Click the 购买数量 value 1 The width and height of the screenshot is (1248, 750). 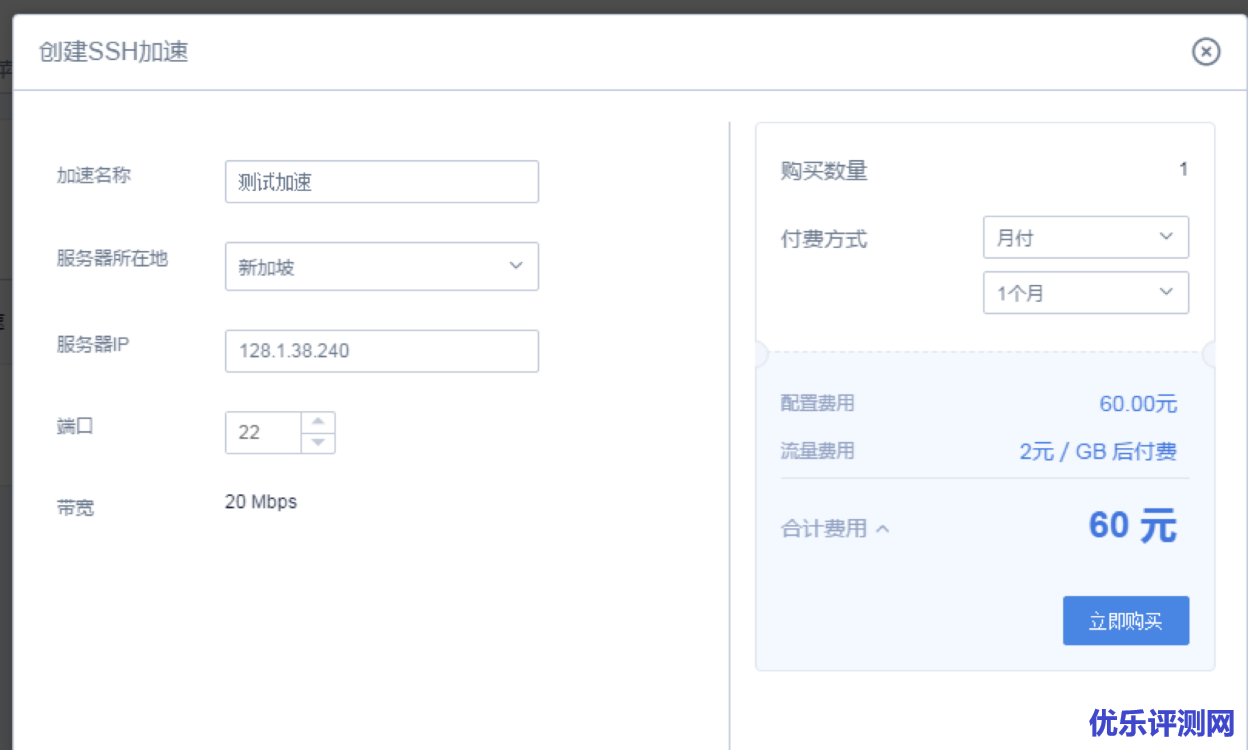click(x=1183, y=170)
